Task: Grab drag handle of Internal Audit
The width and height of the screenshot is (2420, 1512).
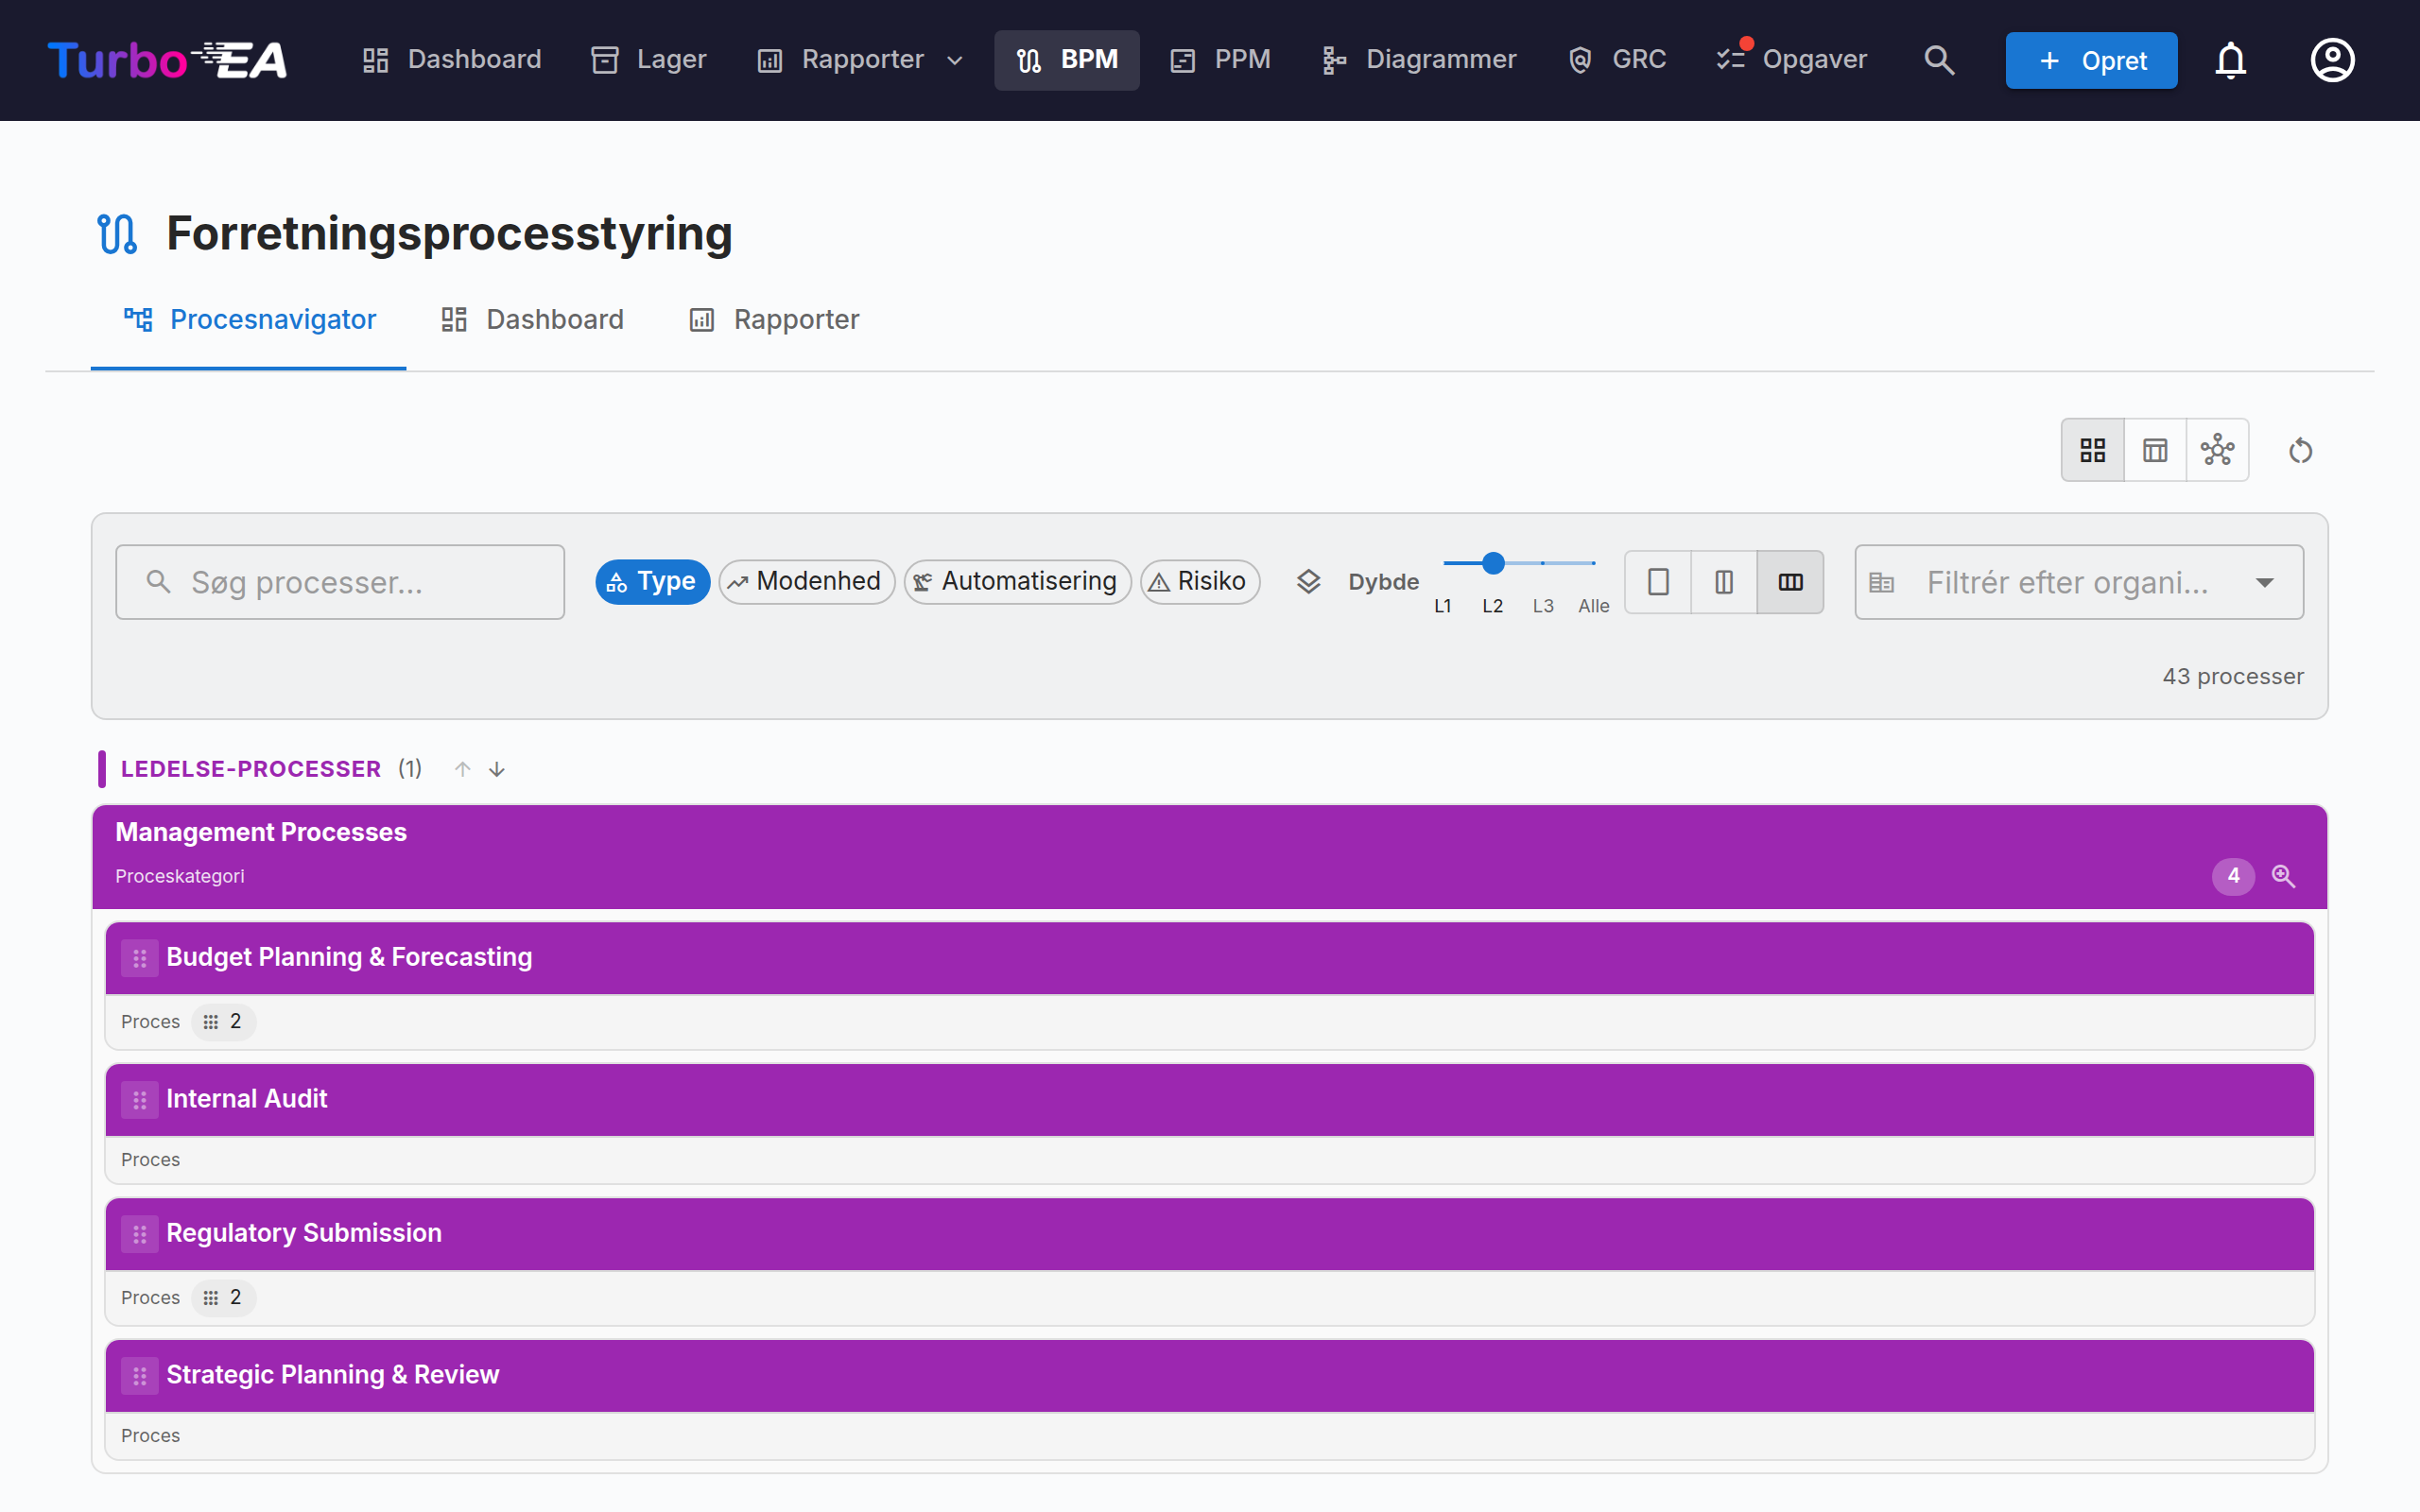Action: pos(140,1100)
